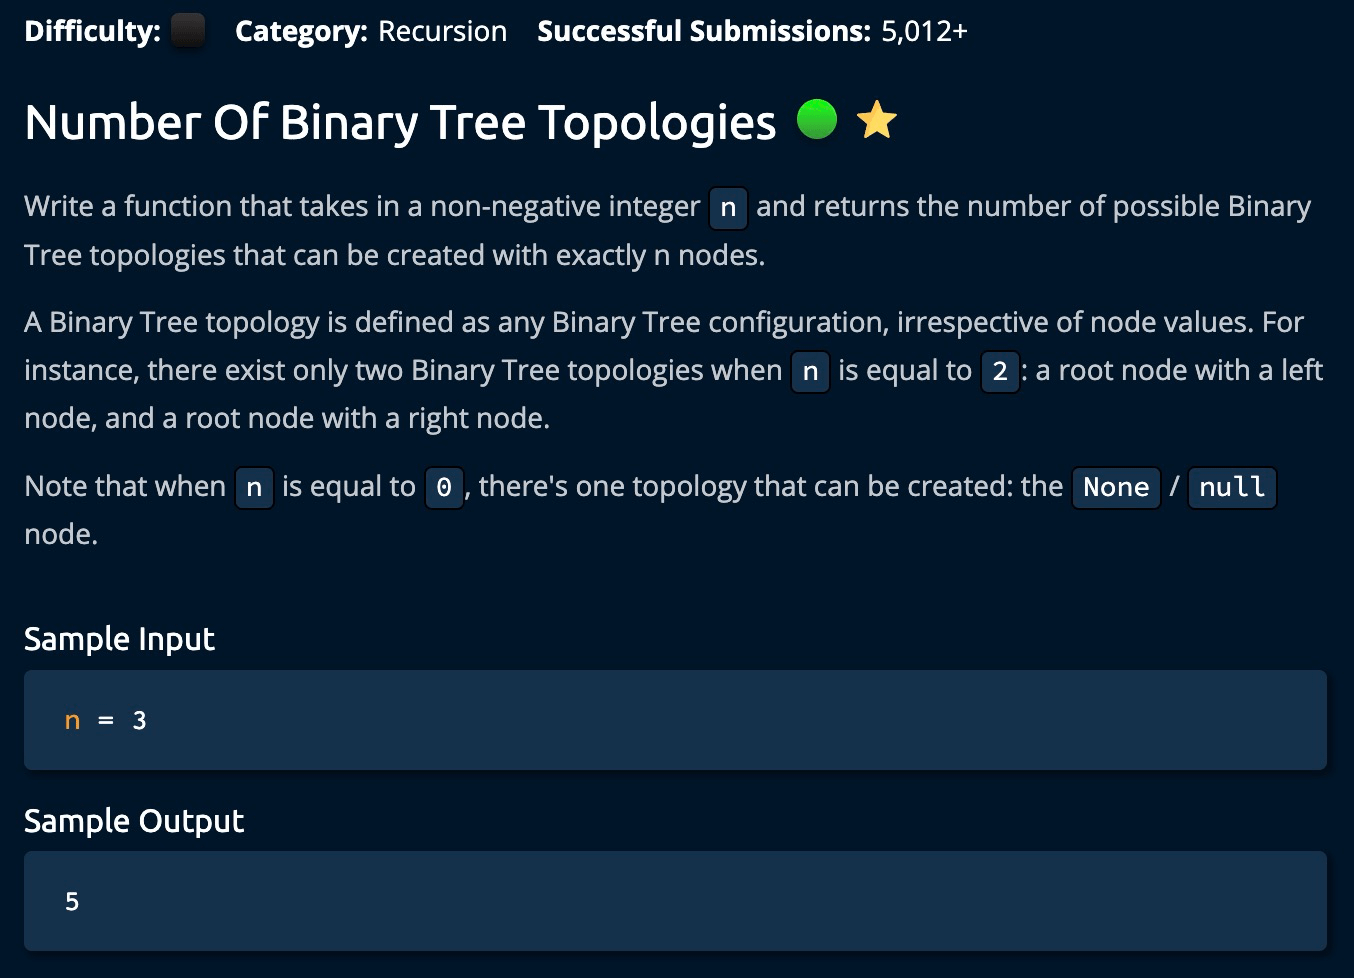The height and width of the screenshot is (978, 1354).
Task: Click the n chip before "is equal to 2"
Action: (810, 371)
